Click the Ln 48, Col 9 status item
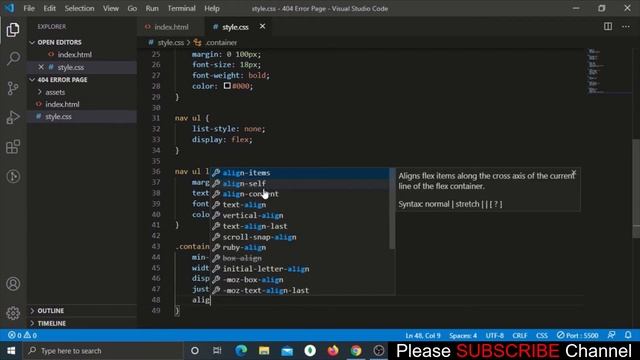This screenshot has width=640, height=360. (423, 335)
